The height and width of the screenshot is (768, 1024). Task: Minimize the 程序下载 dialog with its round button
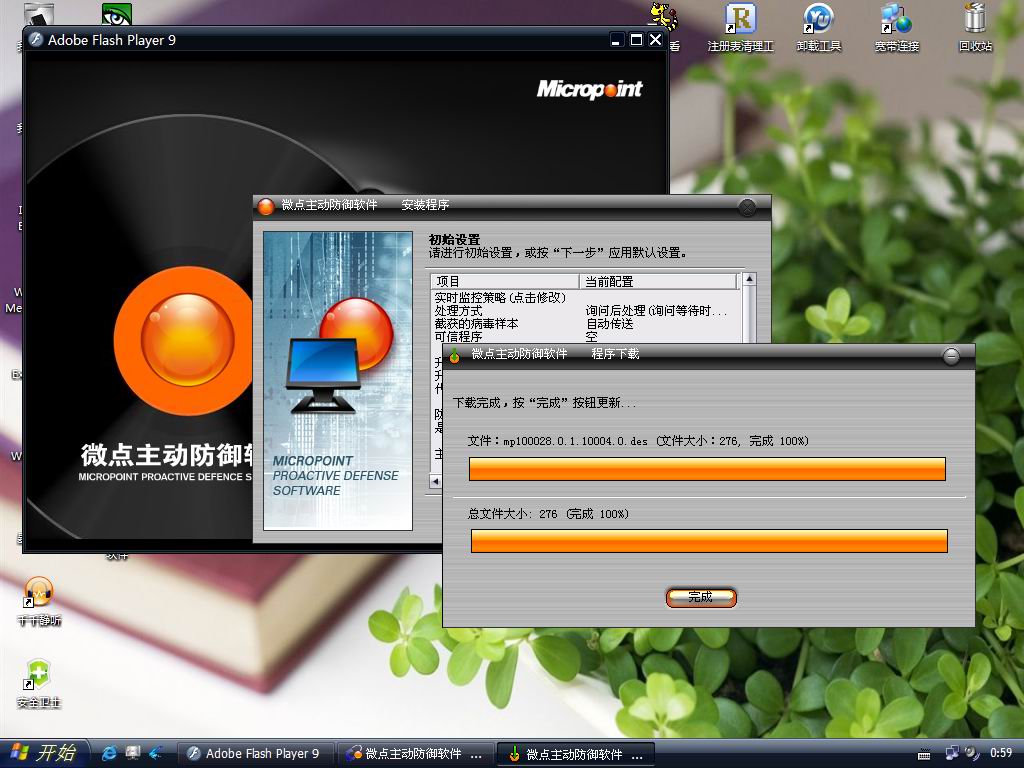coord(951,356)
